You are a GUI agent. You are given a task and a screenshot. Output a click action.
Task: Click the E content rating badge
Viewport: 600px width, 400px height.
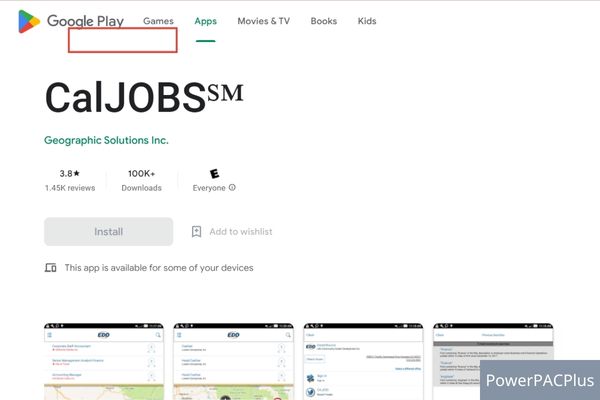(x=214, y=174)
